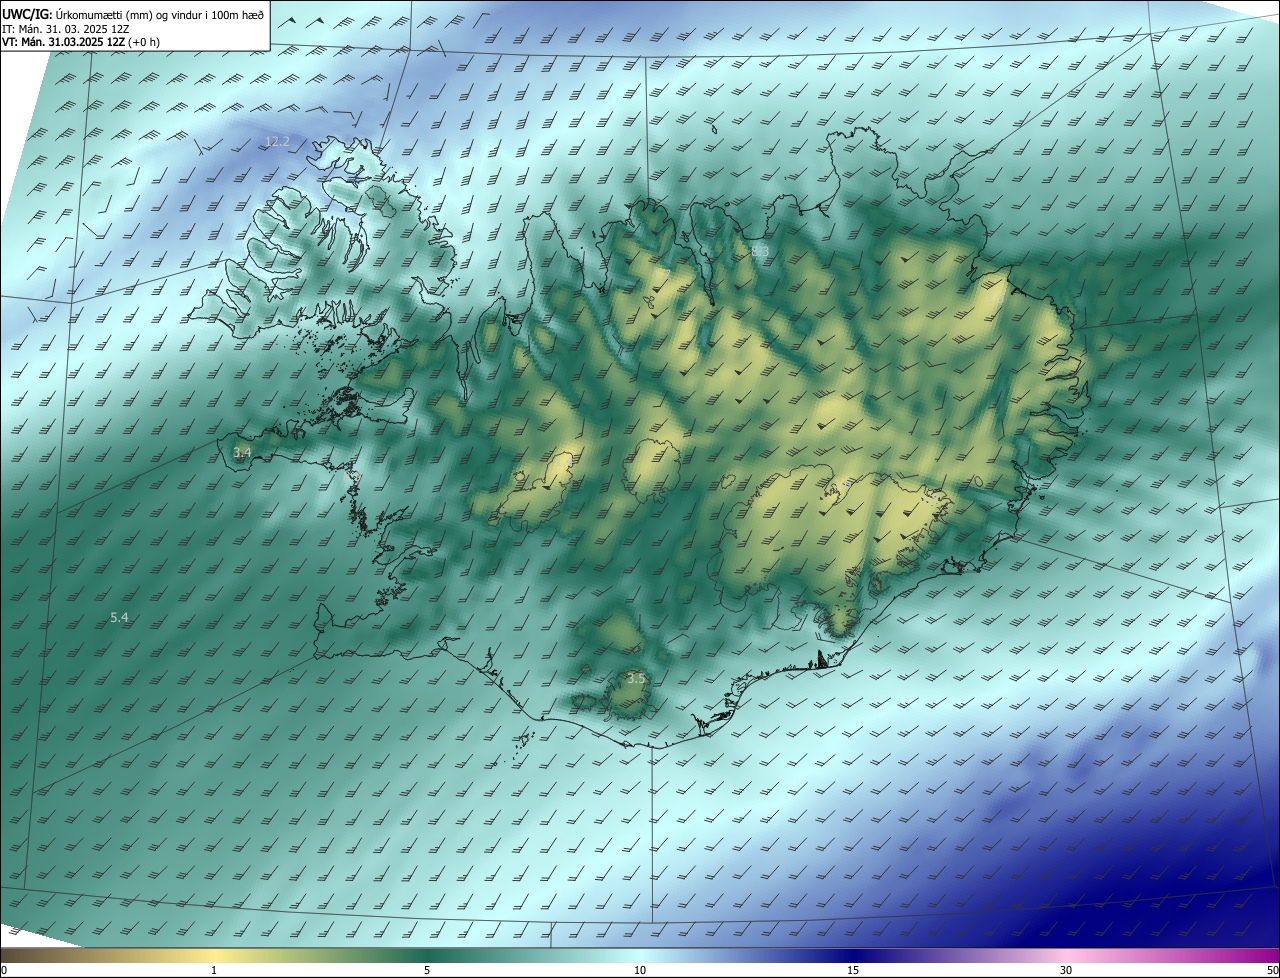Click the 'UWC/IG: Úrkomumætti (mm)' title line

(x=133, y=13)
